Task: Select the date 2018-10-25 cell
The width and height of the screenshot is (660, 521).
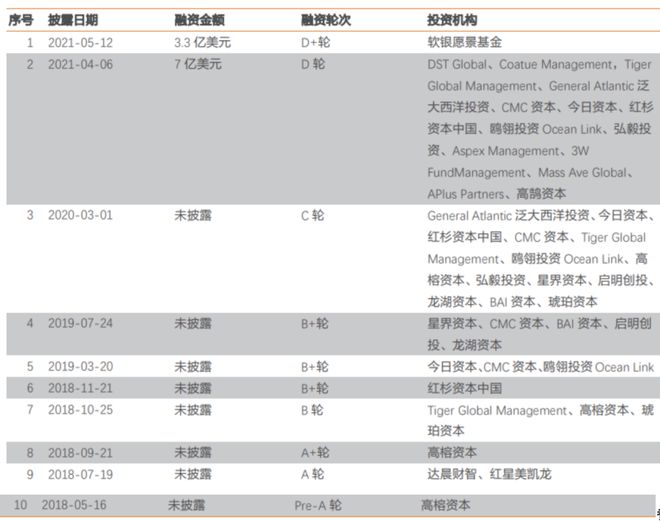Action: click(x=80, y=409)
